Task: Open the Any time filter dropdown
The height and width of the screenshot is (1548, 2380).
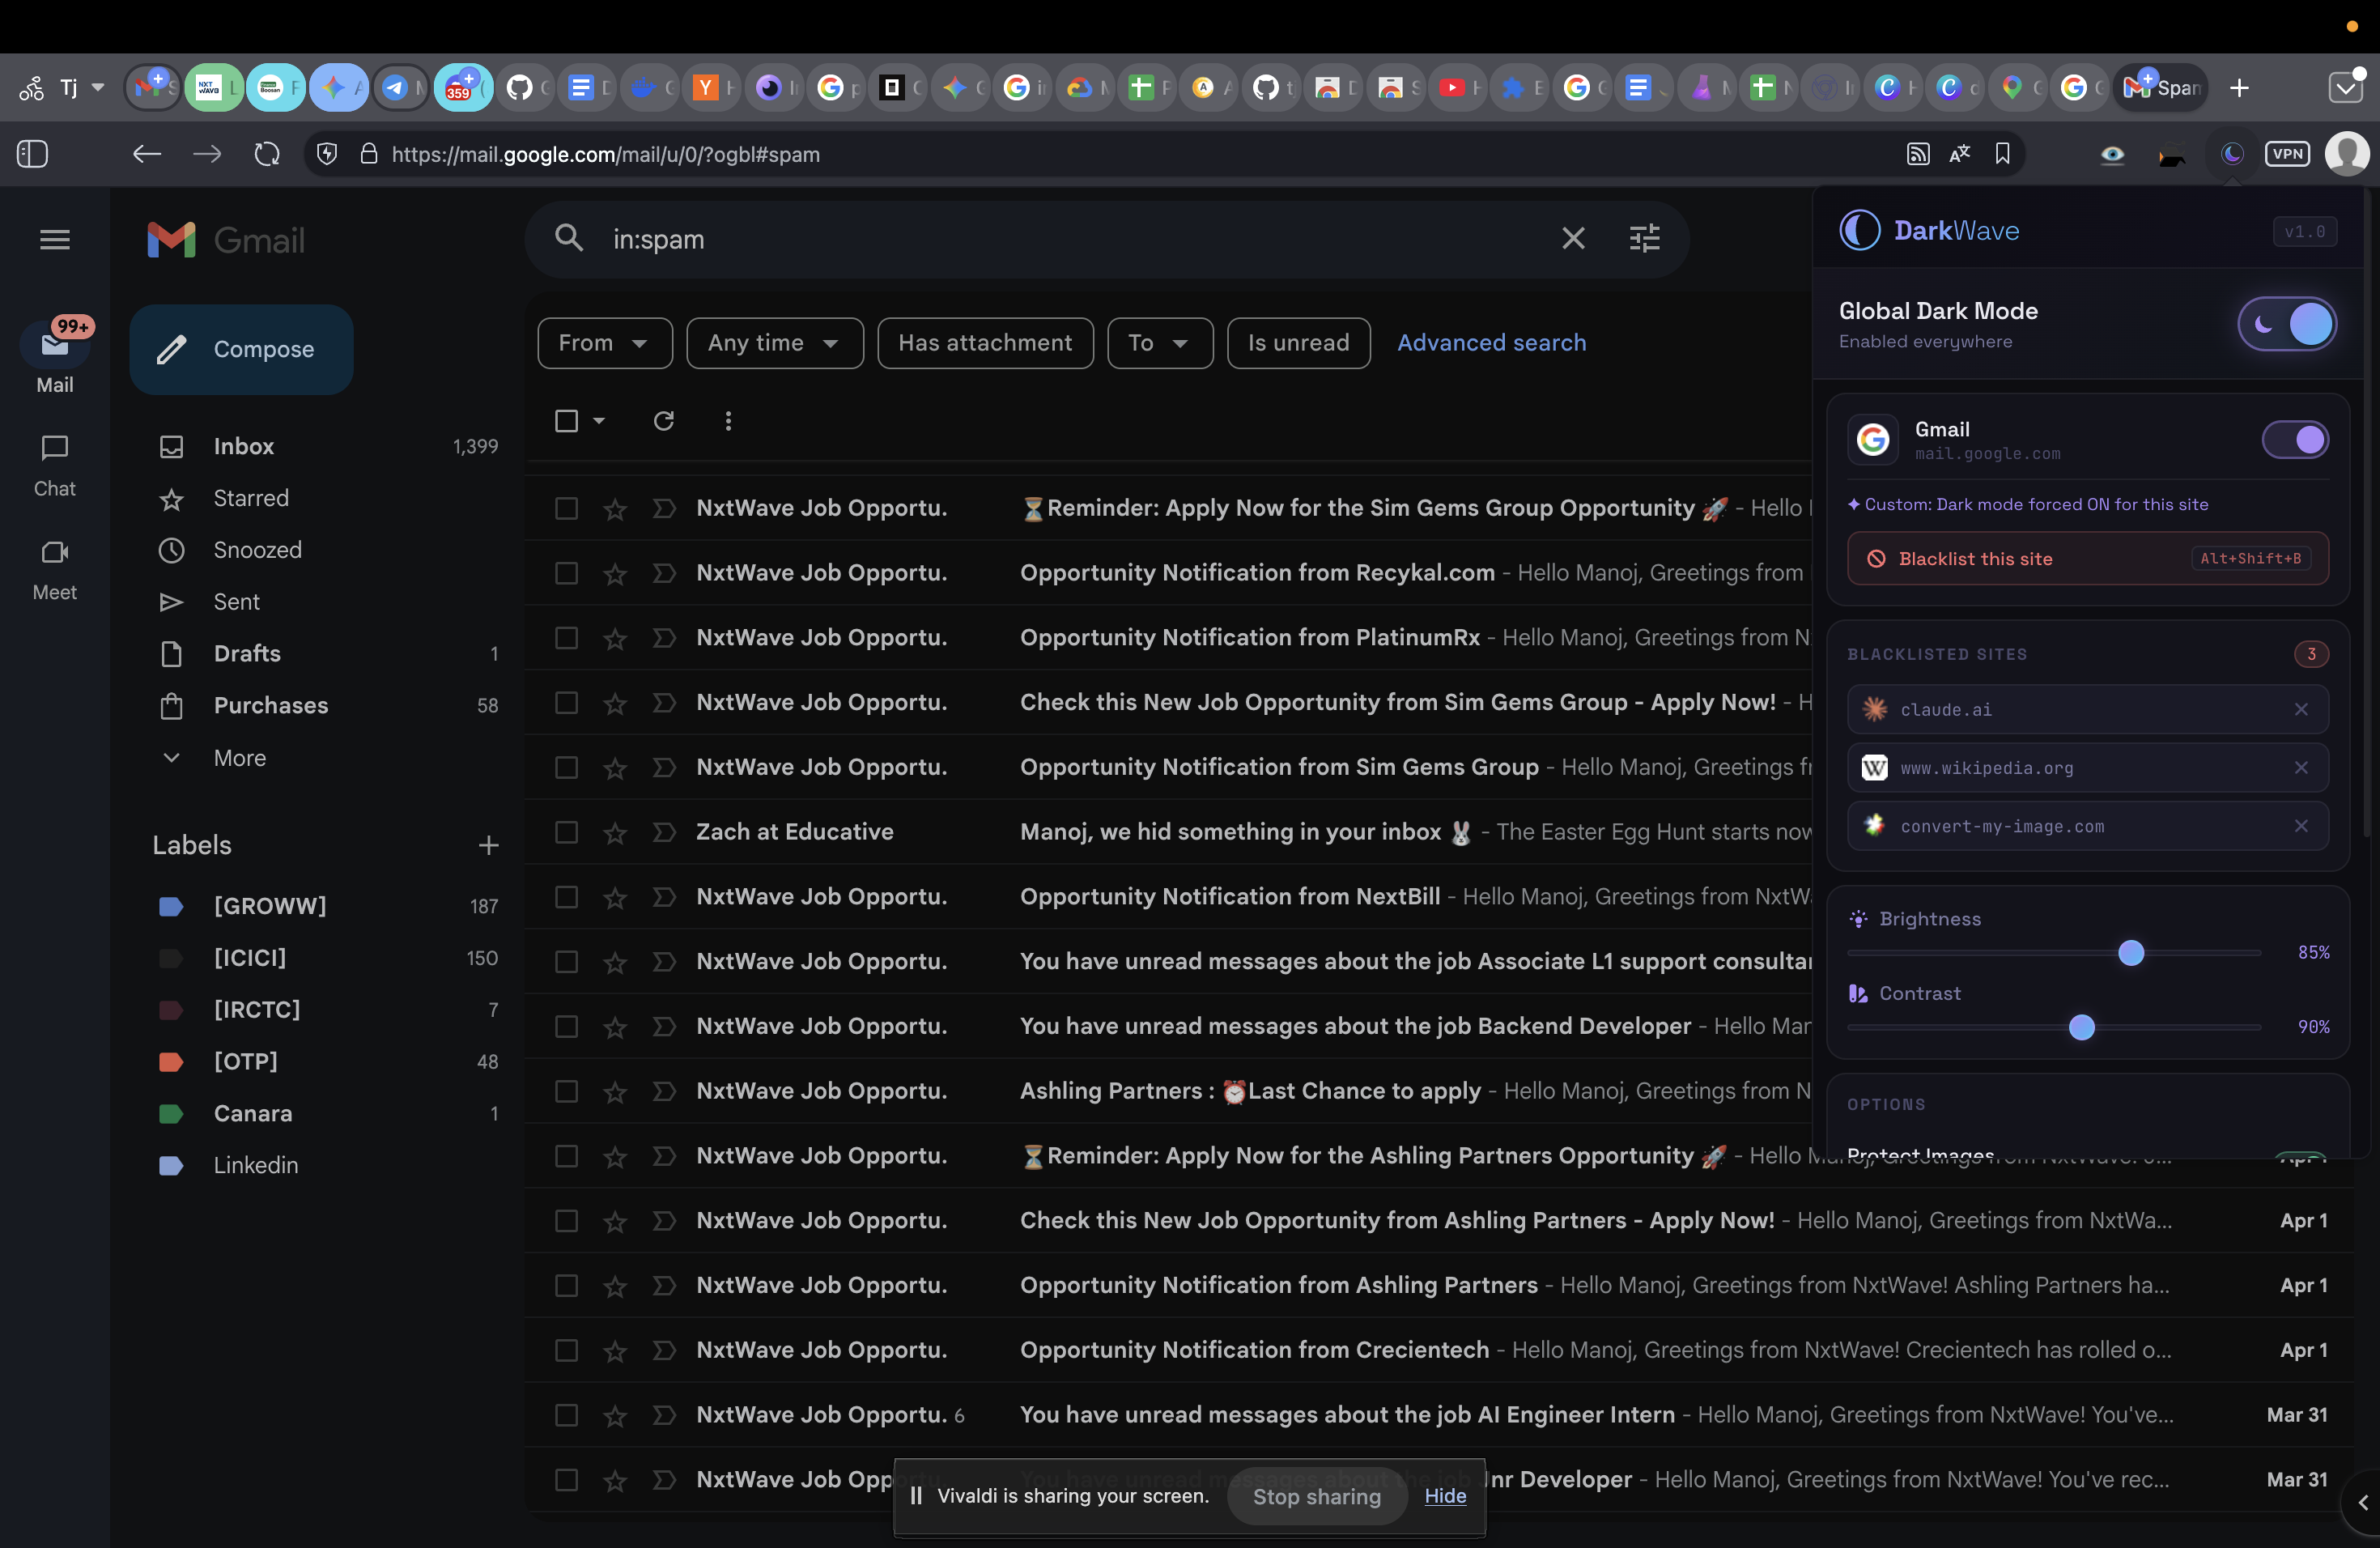Action: [x=774, y=342]
